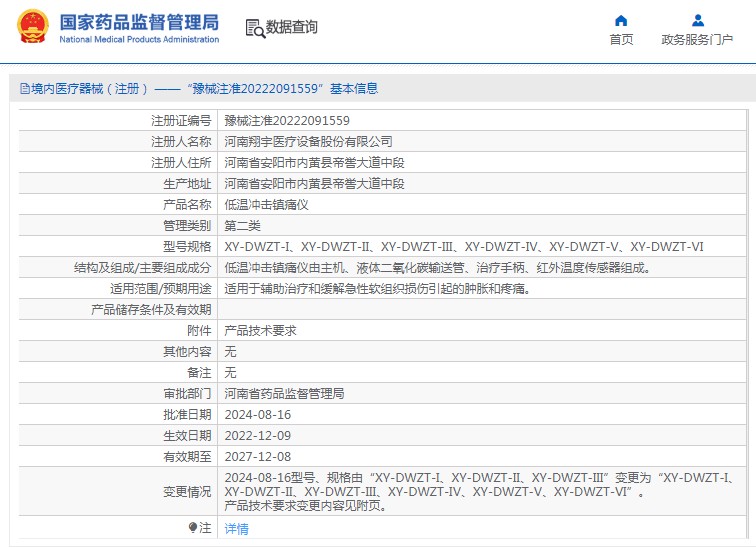Image resolution: width=756 pixels, height=547 pixels.
Task: Open the 详情 link
Action: [237, 529]
